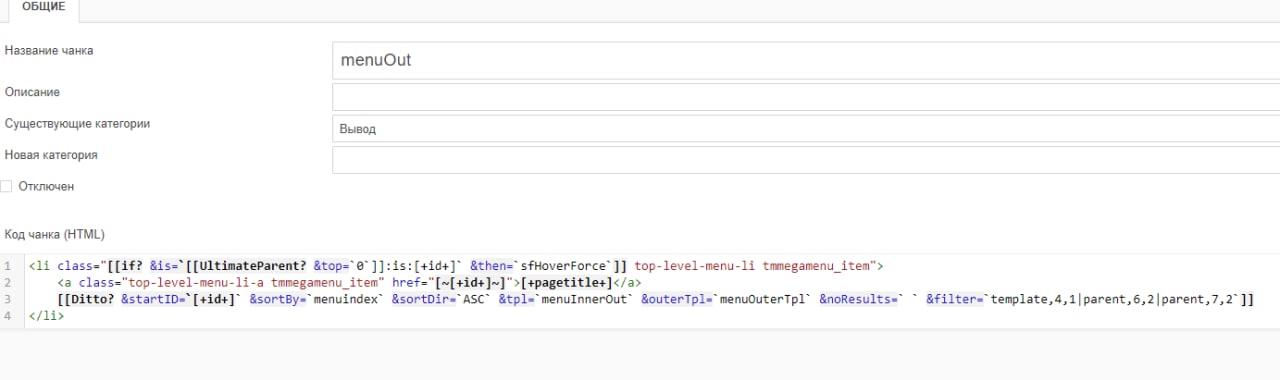Focus the Новая категория text field
This screenshot has height=380, width=1280.
[x=806, y=161]
